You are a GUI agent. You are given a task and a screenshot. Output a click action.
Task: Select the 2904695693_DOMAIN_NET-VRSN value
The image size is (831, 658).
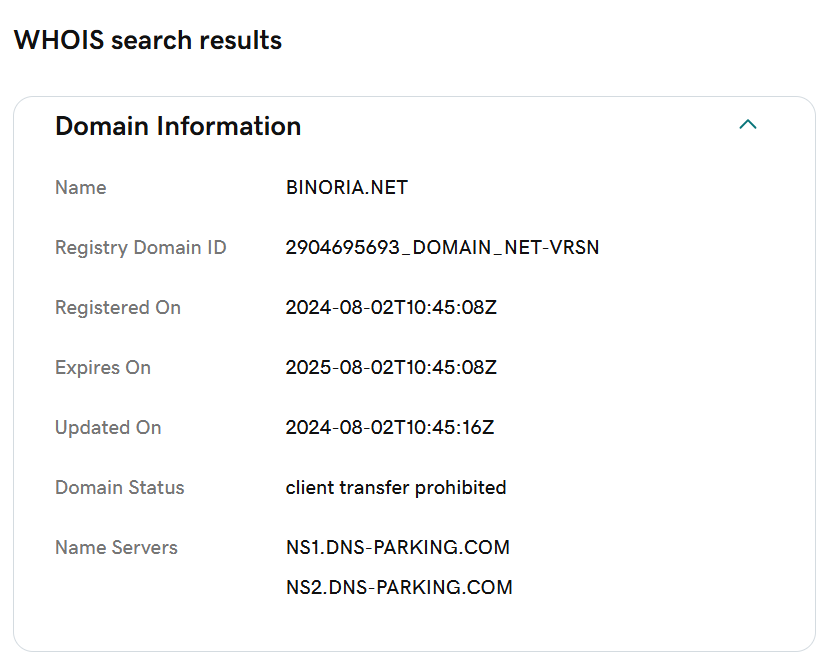443,247
